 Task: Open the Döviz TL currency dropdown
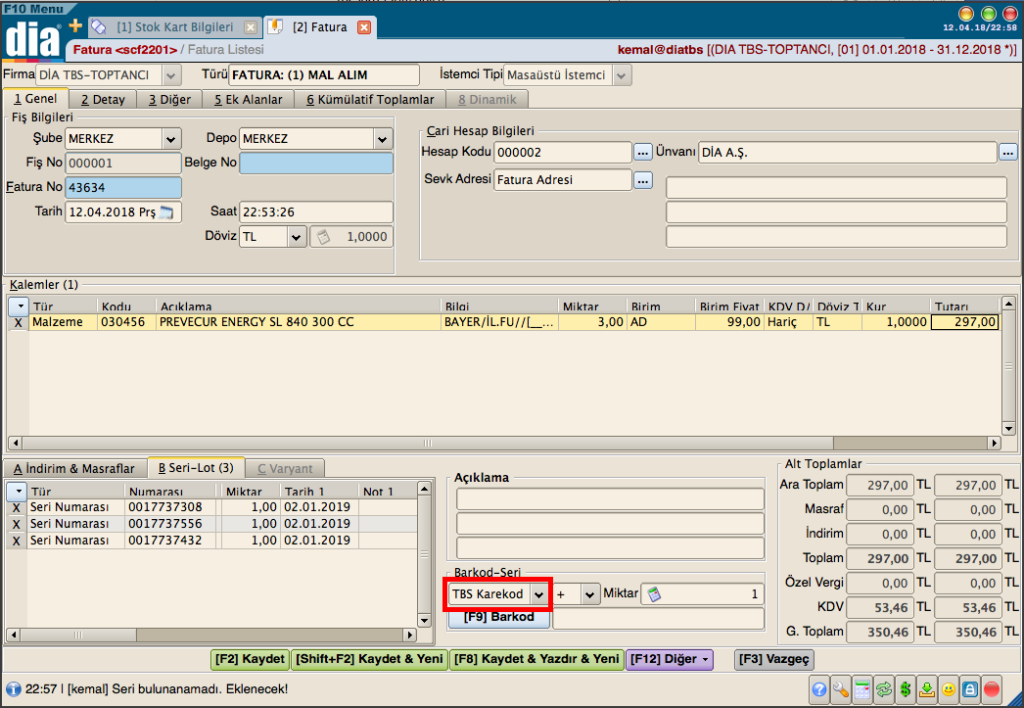(x=296, y=236)
